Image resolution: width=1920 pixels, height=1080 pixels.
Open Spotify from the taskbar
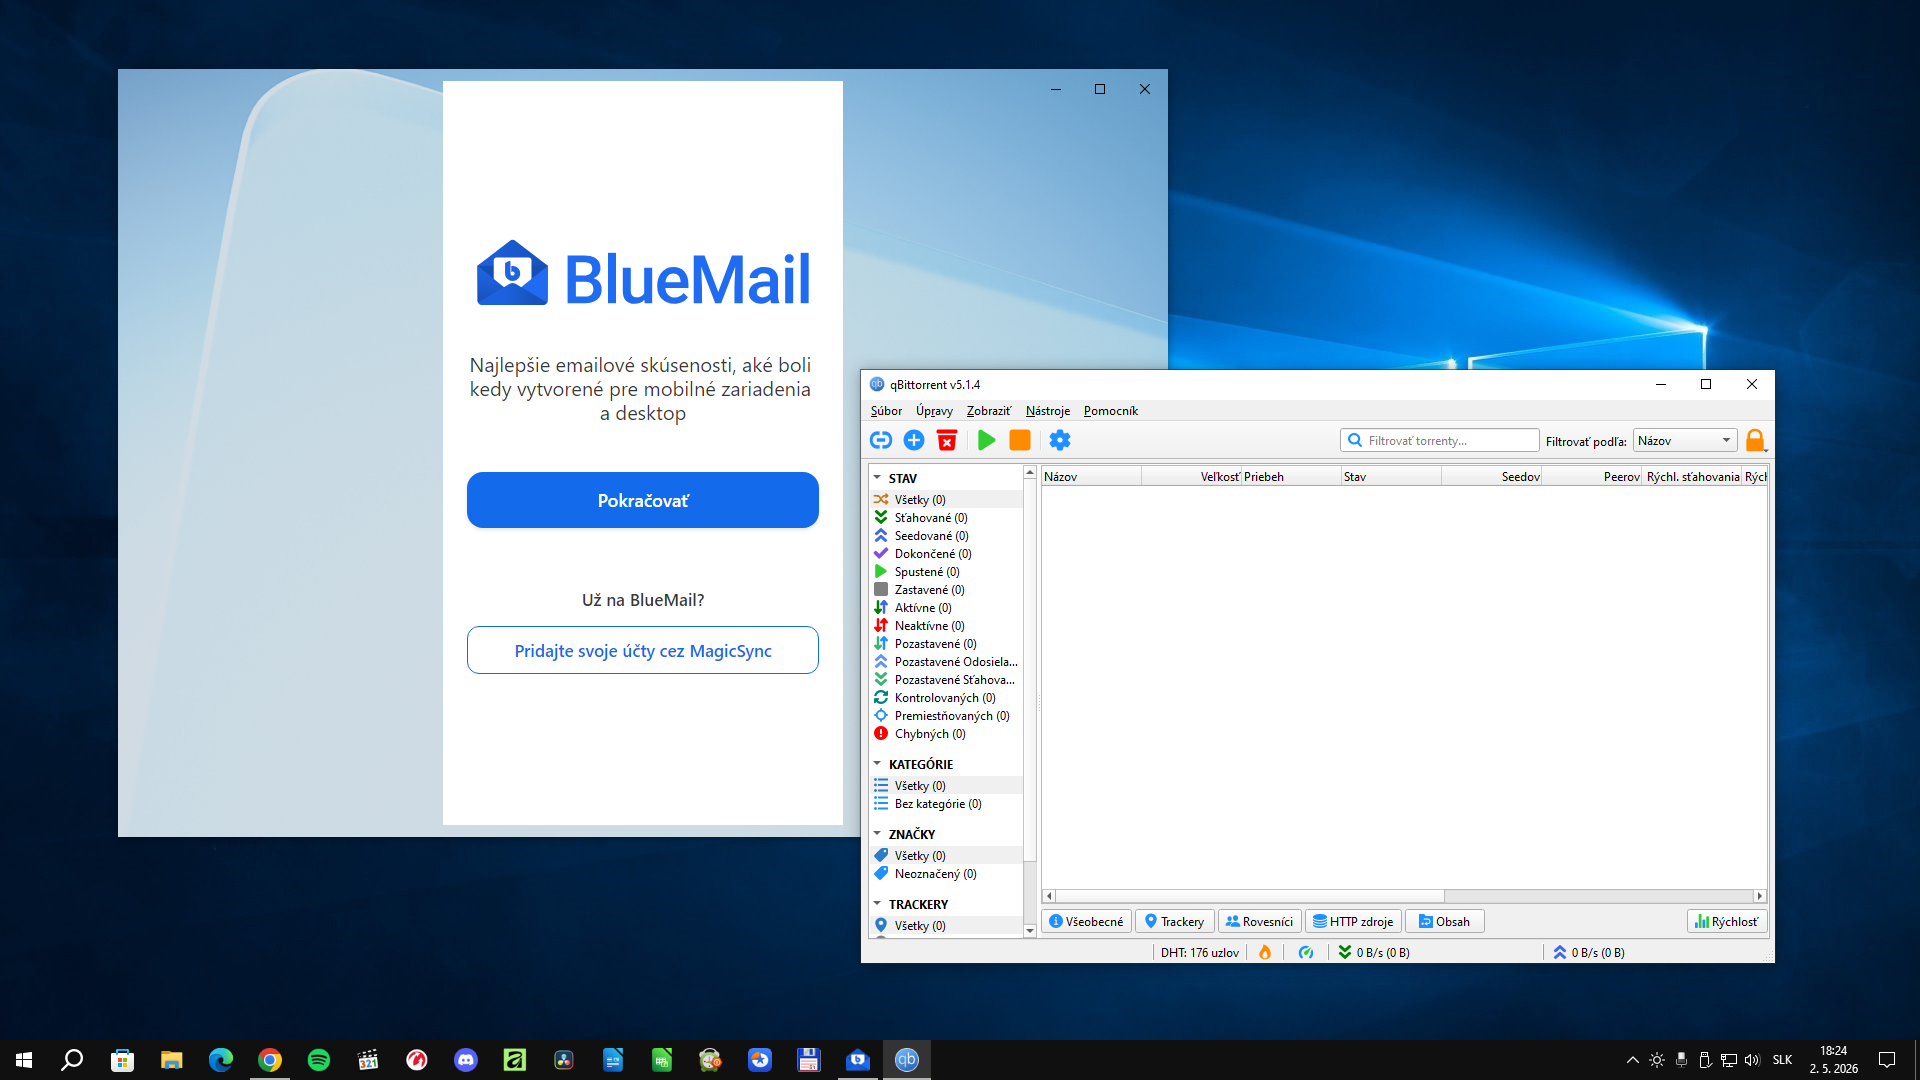(x=319, y=1060)
